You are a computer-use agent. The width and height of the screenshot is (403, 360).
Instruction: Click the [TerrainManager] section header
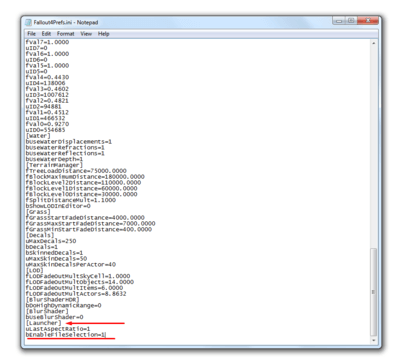point(54,165)
